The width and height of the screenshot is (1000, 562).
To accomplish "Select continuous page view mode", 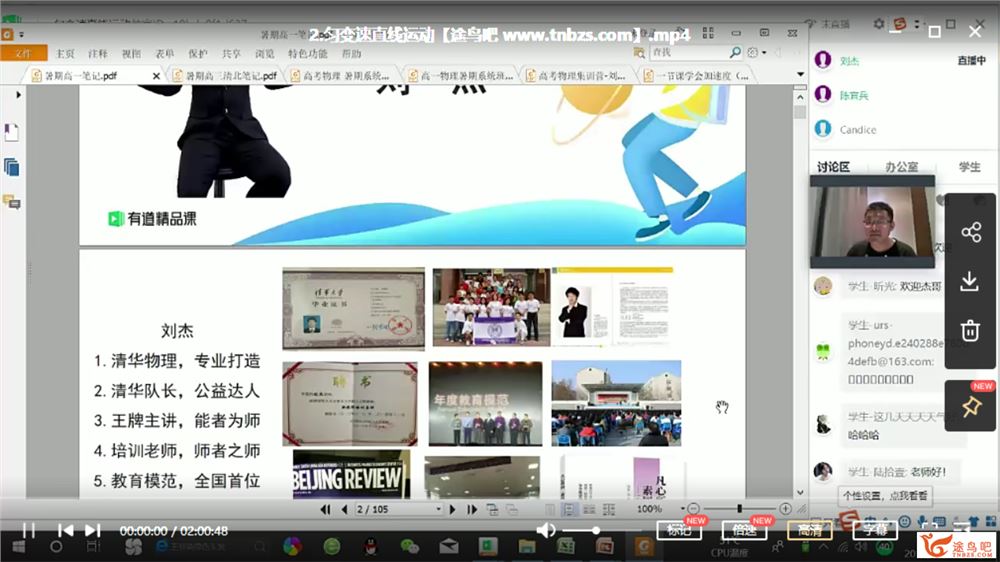I will pyautogui.click(x=569, y=509).
